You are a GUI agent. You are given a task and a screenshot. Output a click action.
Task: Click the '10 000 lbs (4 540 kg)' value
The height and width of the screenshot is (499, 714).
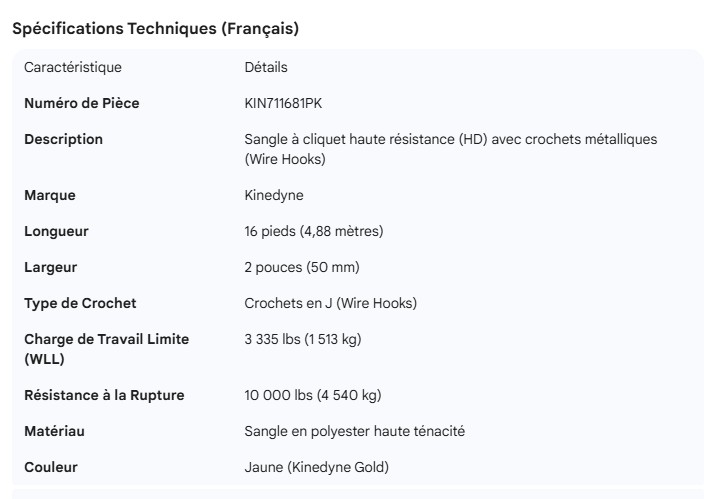(x=313, y=395)
